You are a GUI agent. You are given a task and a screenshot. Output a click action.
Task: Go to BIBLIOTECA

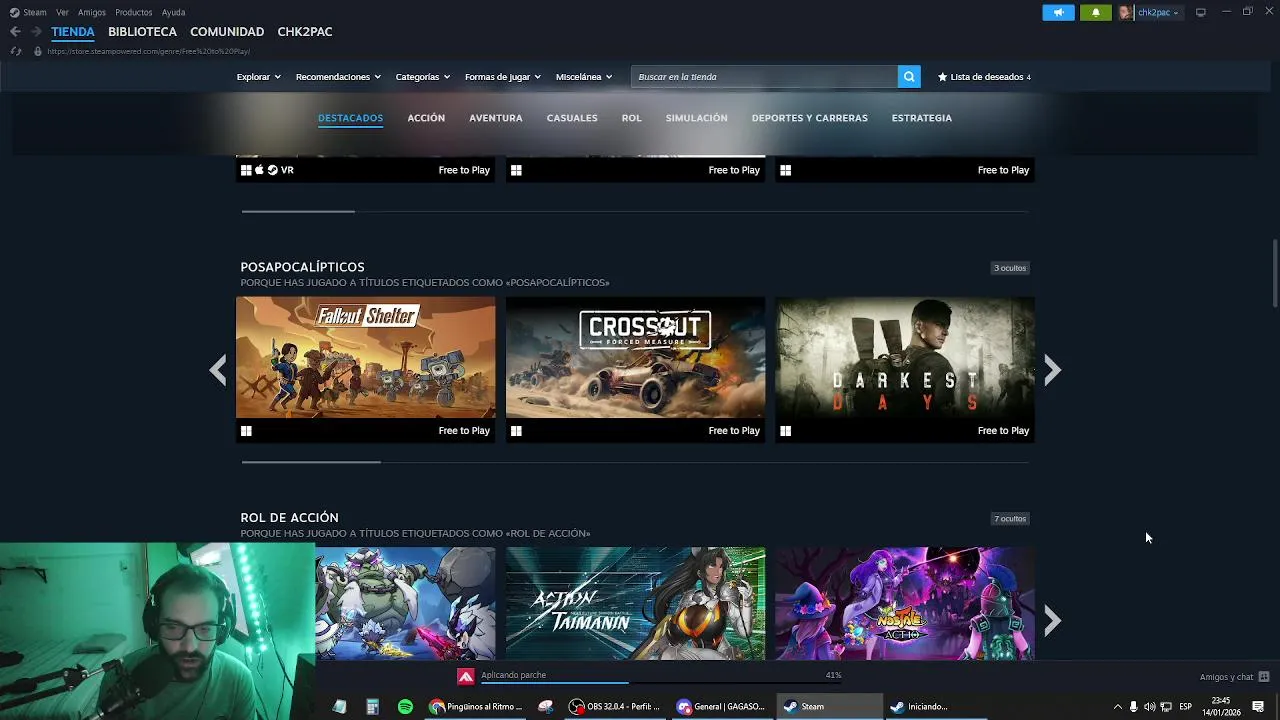142,32
